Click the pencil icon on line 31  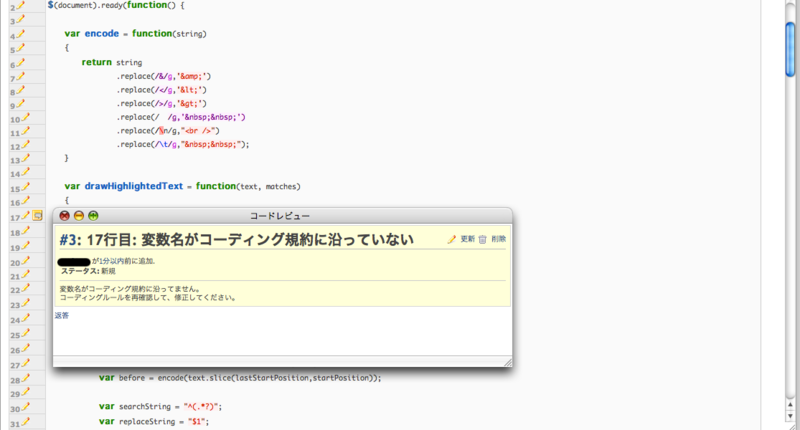[x=25, y=422]
